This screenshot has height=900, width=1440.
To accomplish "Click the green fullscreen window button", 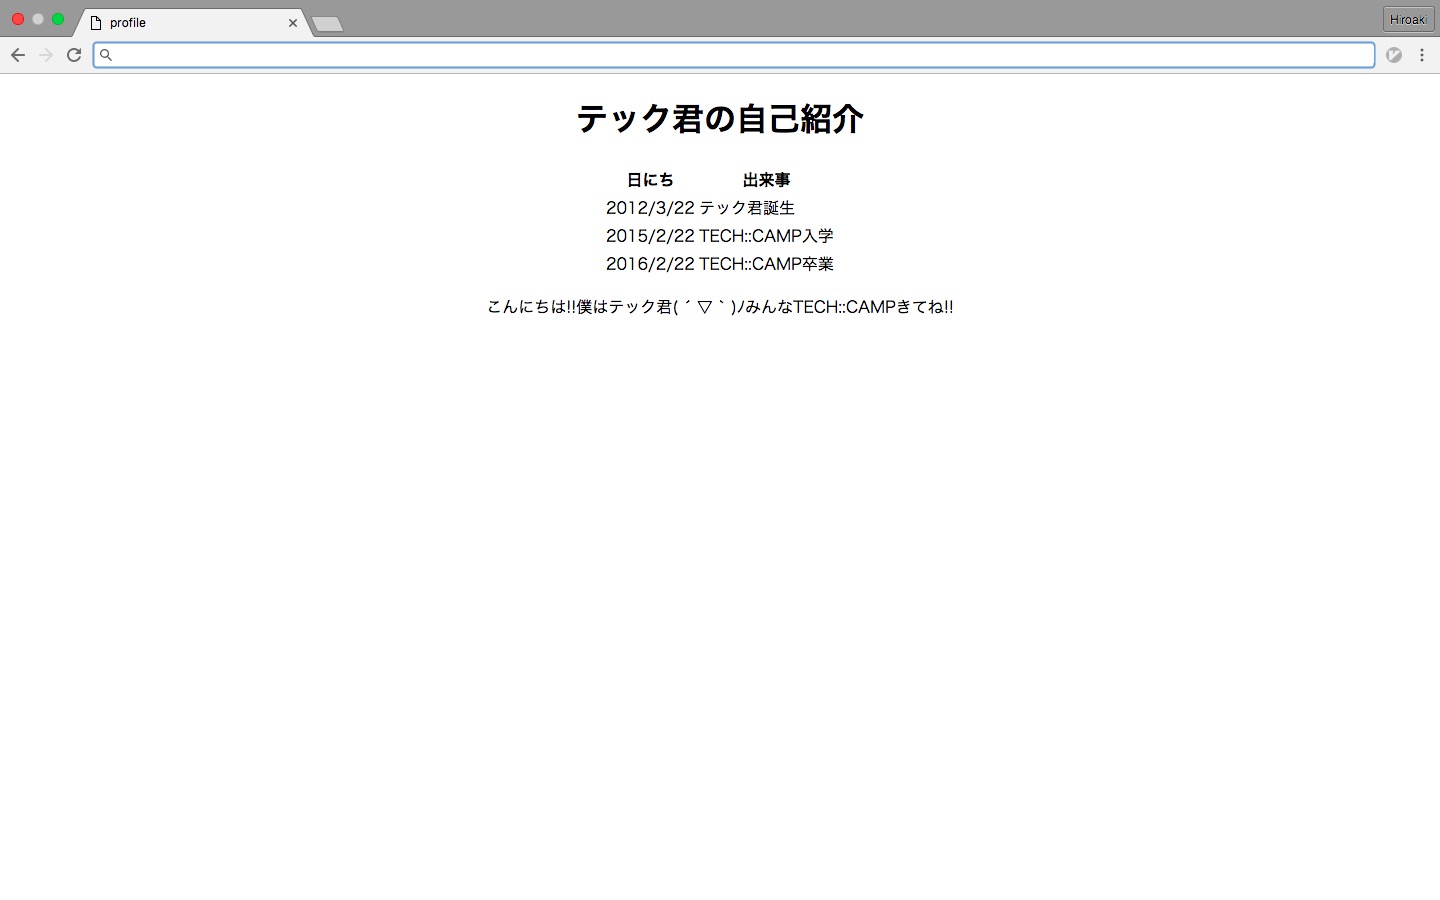I will (x=58, y=19).
